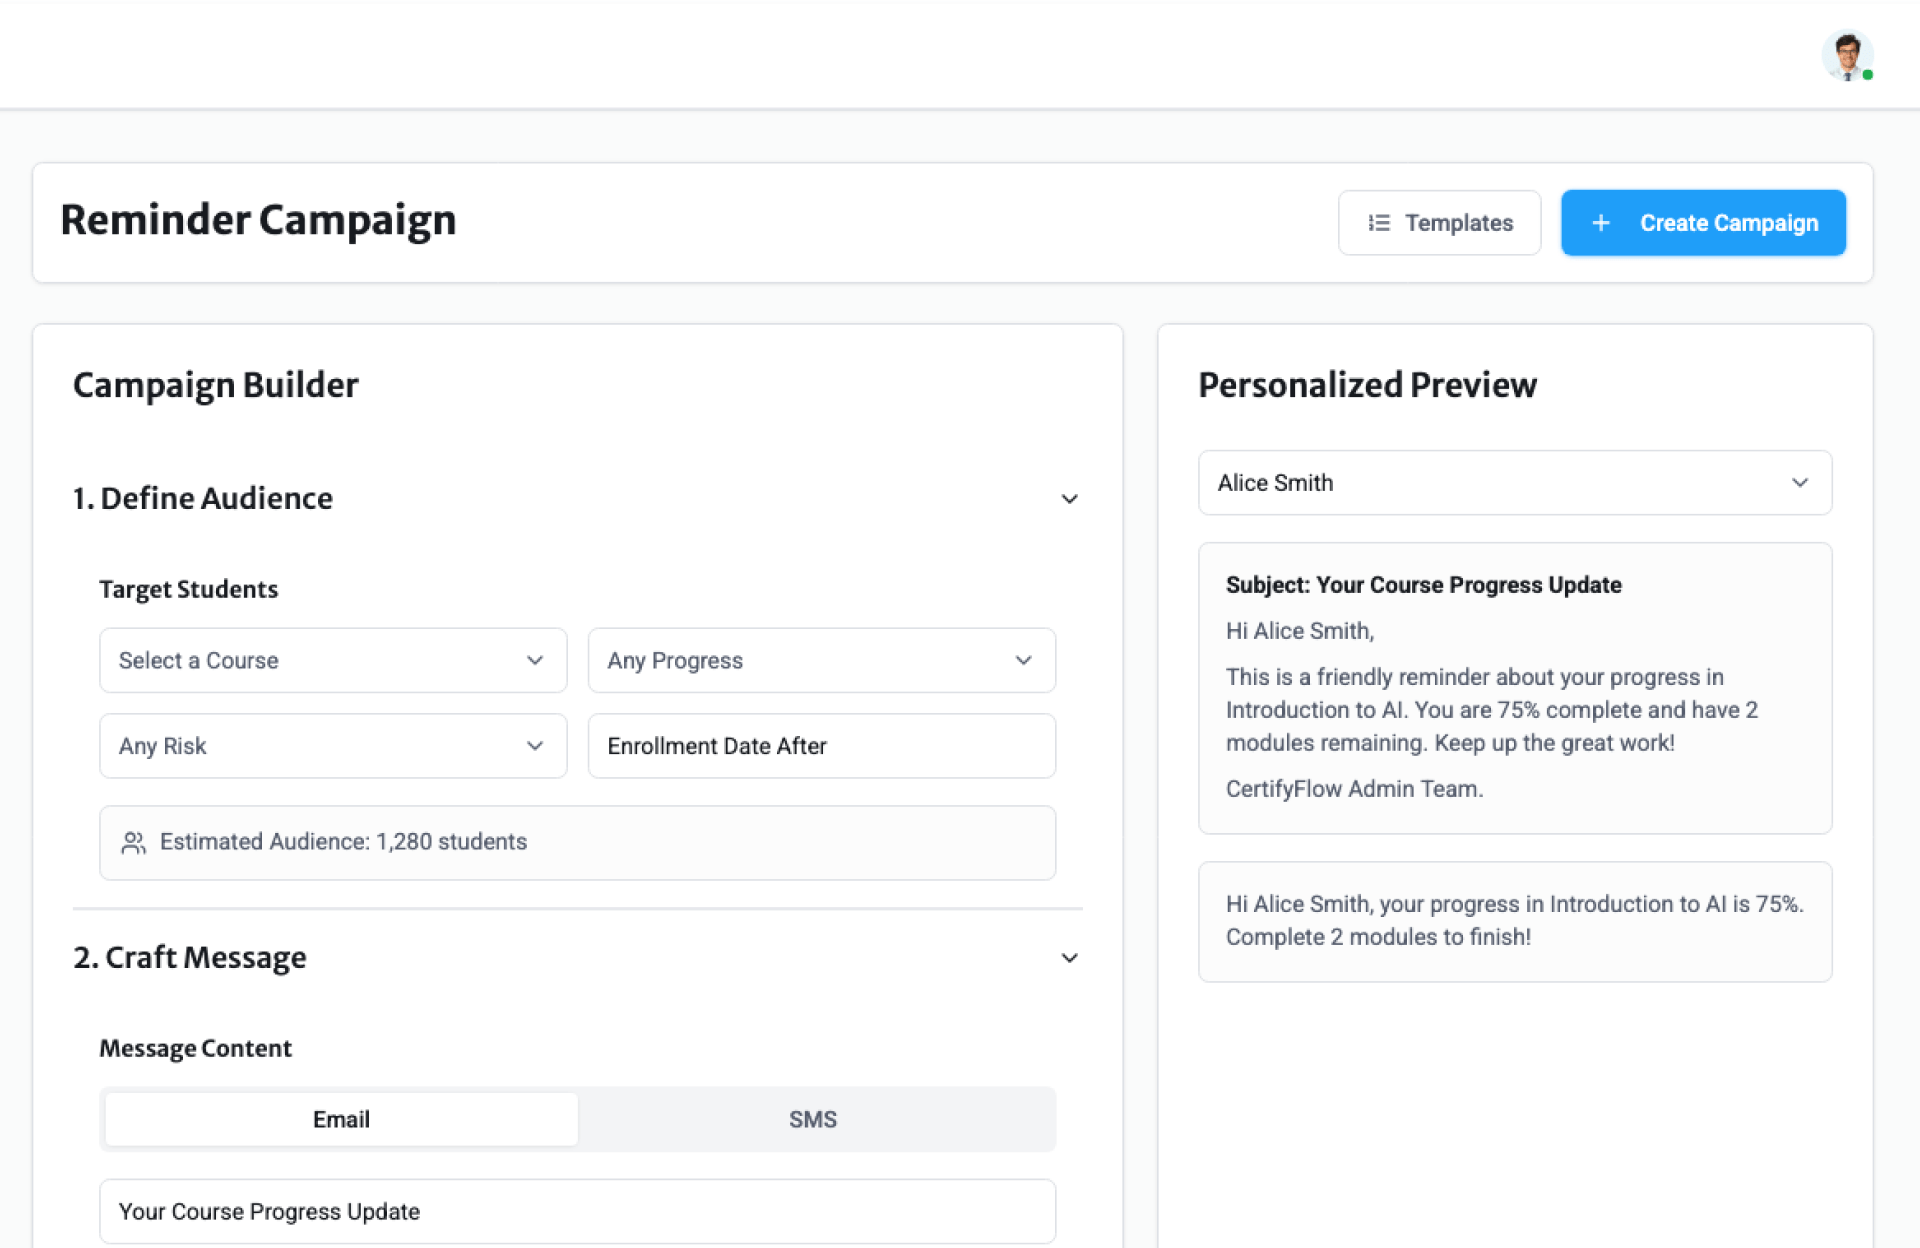This screenshot has width=1920, height=1248.
Task: Switch to the Email message tab
Action: pos(341,1119)
